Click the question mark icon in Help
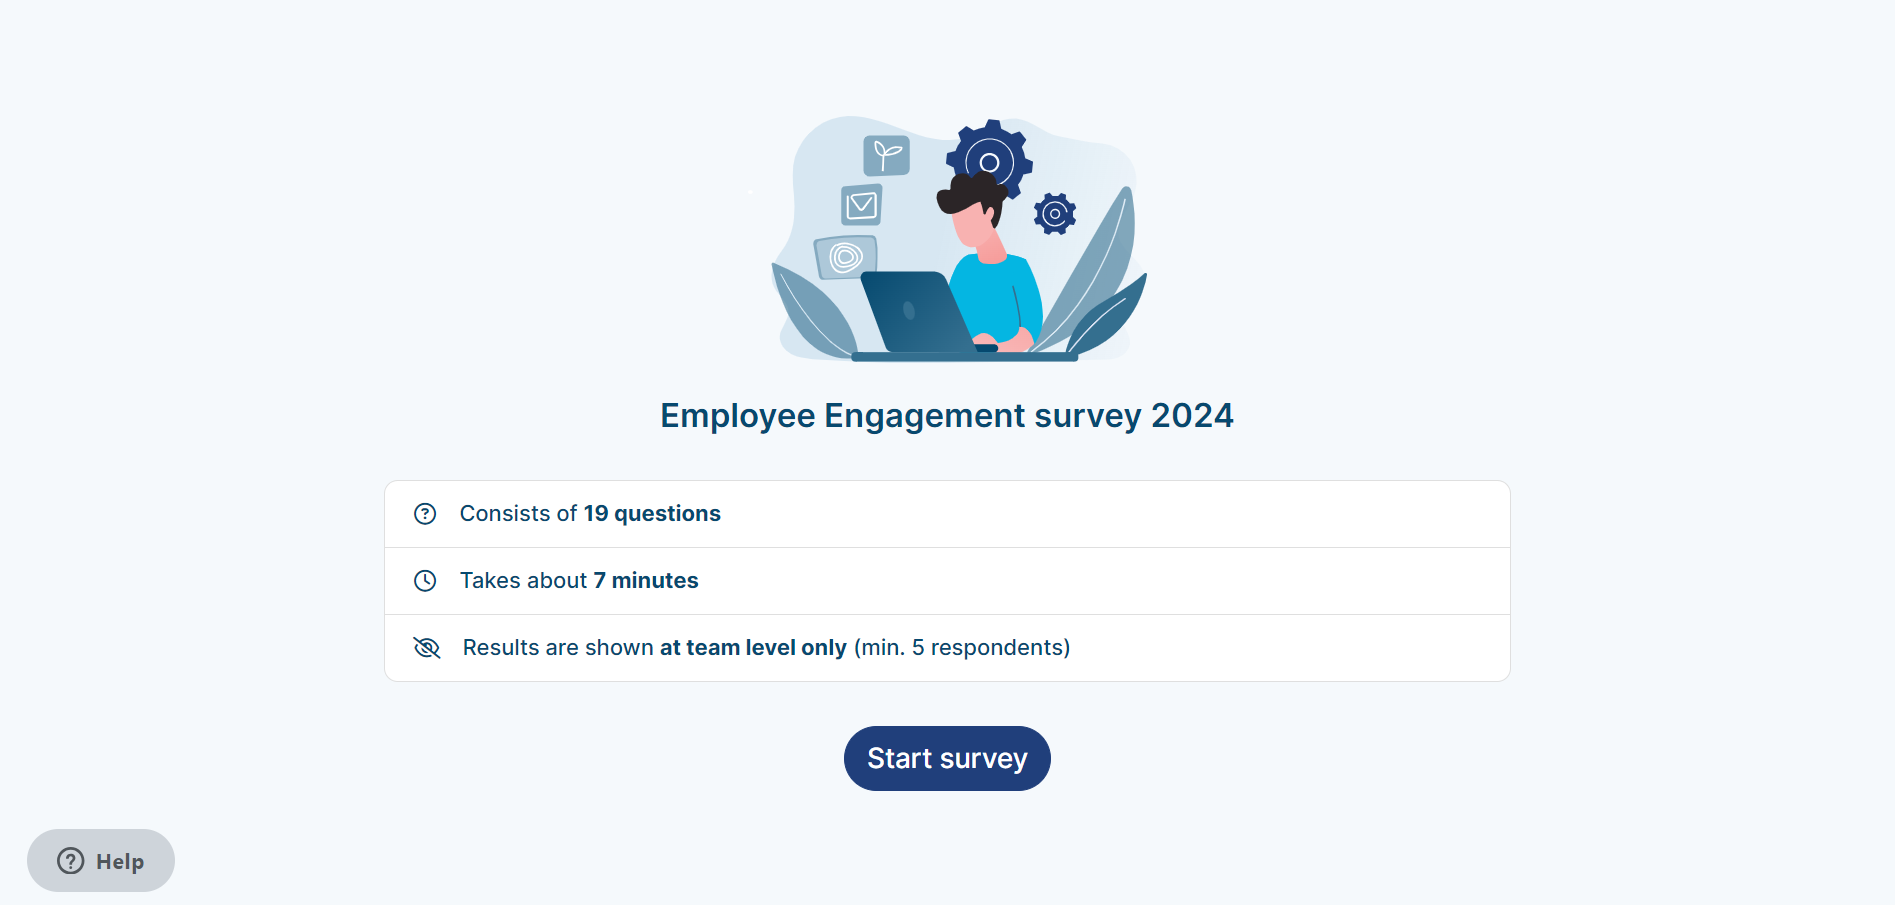 click(71, 861)
